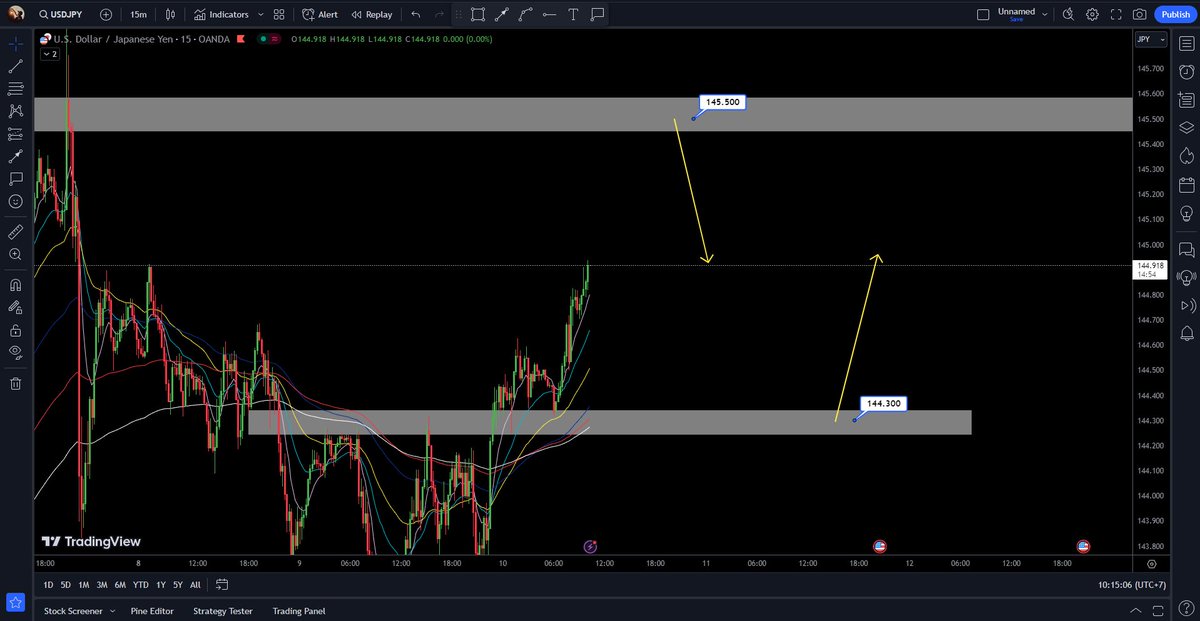Image resolution: width=1200 pixels, height=621 pixels.
Task: Select the curve path tool in favorites toolbar
Action: tap(526, 14)
